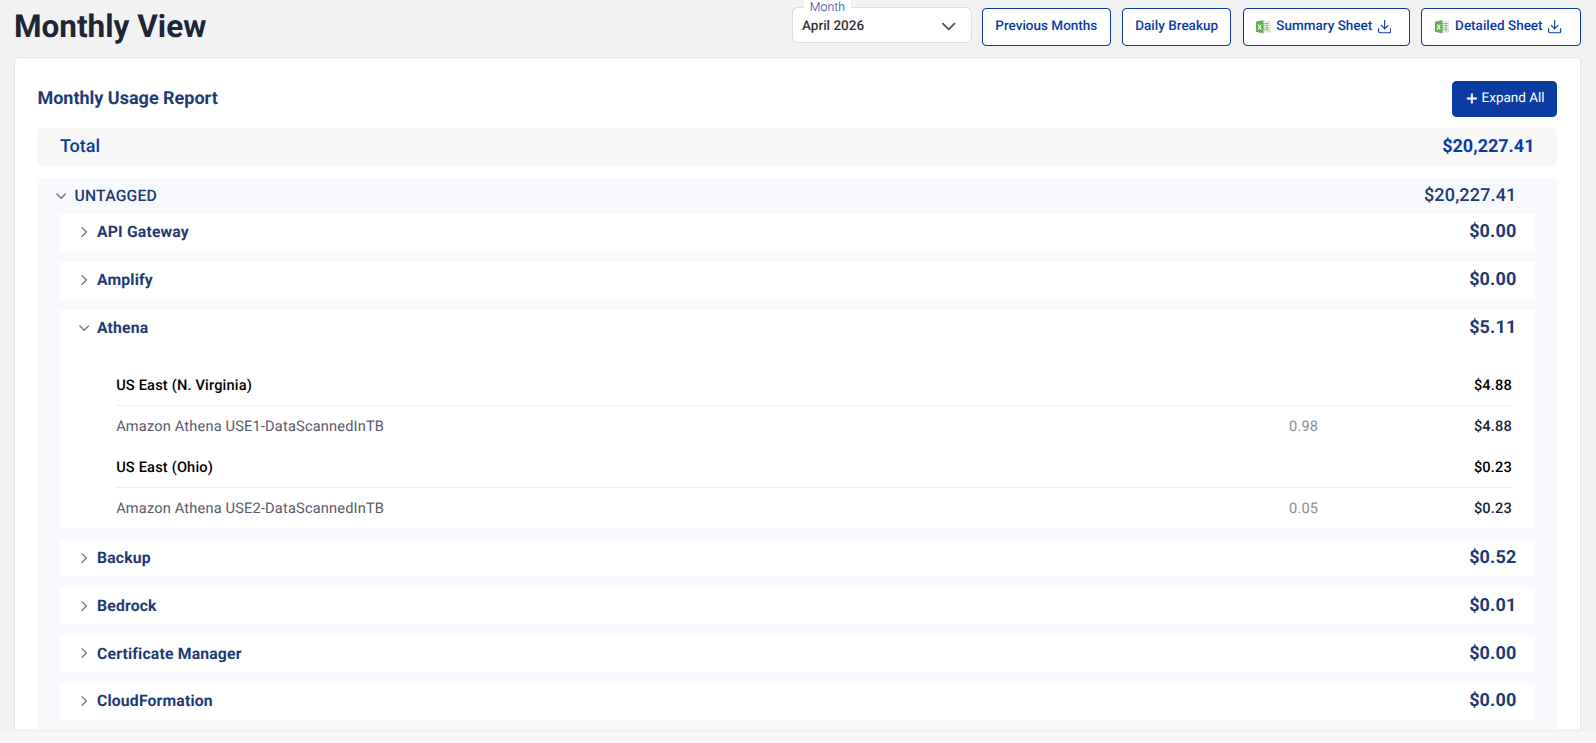
Task: Click the Expand All button
Action: pos(1504,99)
